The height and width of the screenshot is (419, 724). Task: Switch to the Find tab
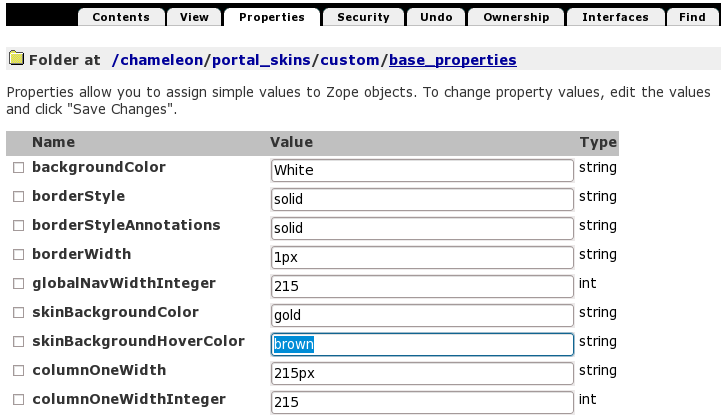tap(691, 17)
